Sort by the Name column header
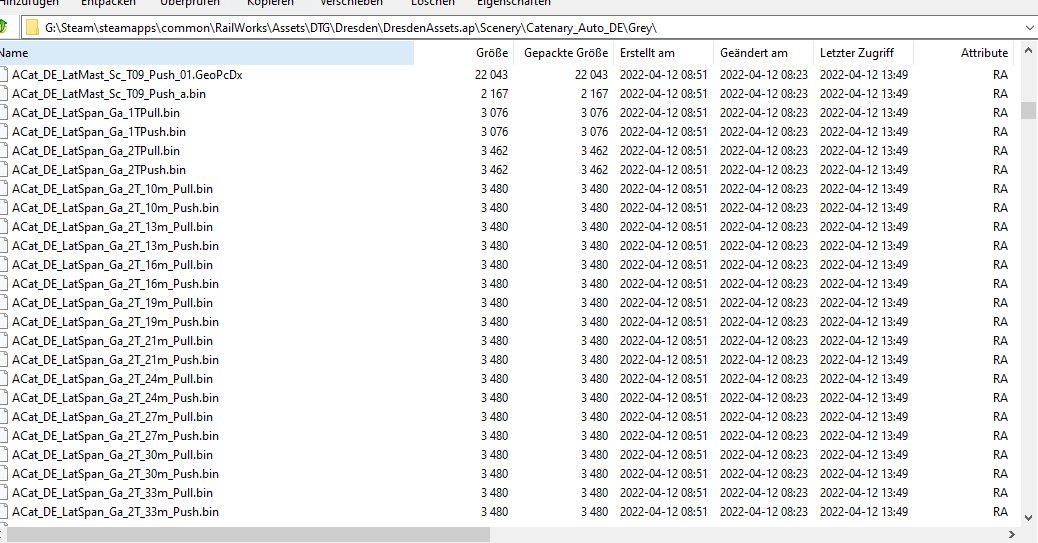Viewport: 1038px width, 543px height. tap(207, 53)
